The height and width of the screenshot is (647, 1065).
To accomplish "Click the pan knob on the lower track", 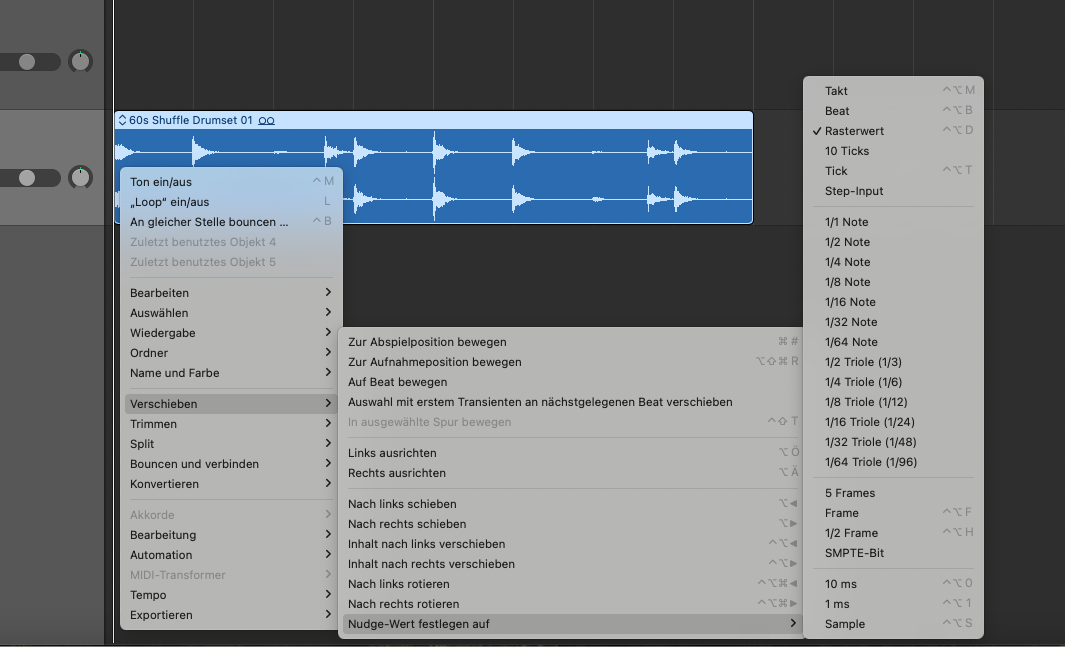I will 80,177.
